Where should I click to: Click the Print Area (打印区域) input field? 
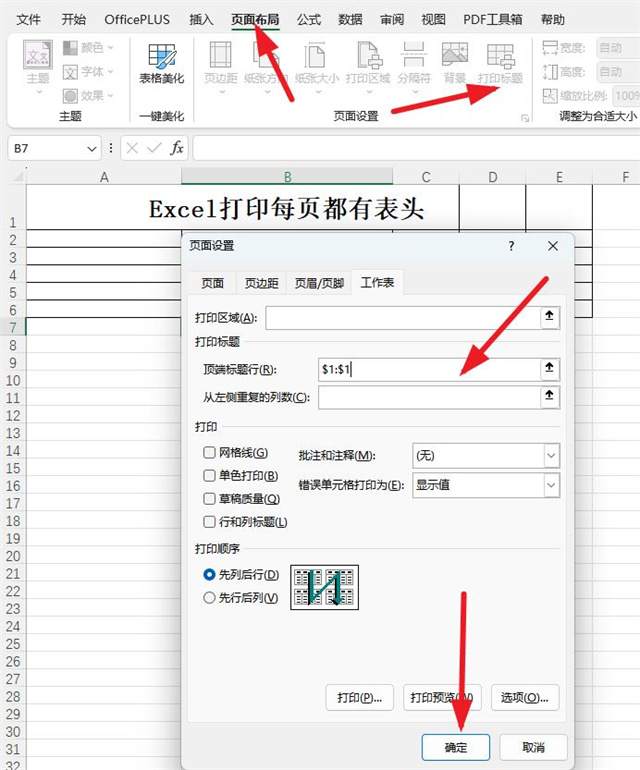coord(402,318)
